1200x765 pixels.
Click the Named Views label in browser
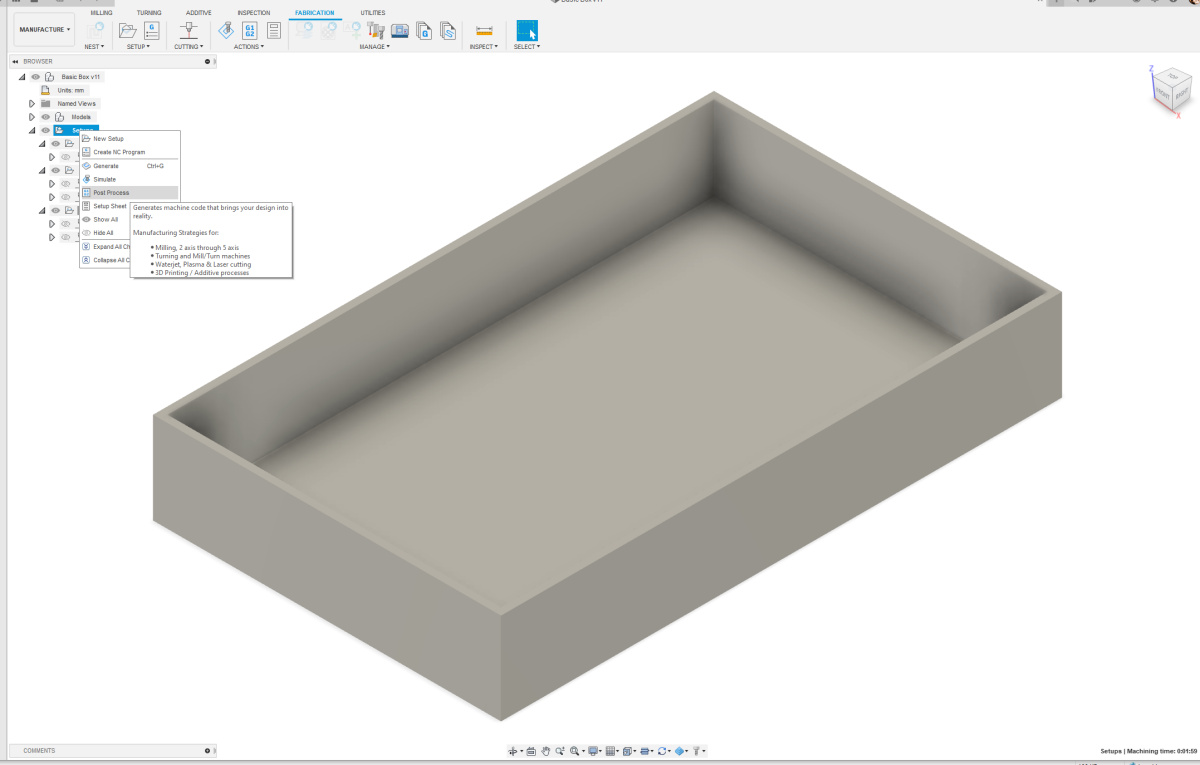coord(77,103)
